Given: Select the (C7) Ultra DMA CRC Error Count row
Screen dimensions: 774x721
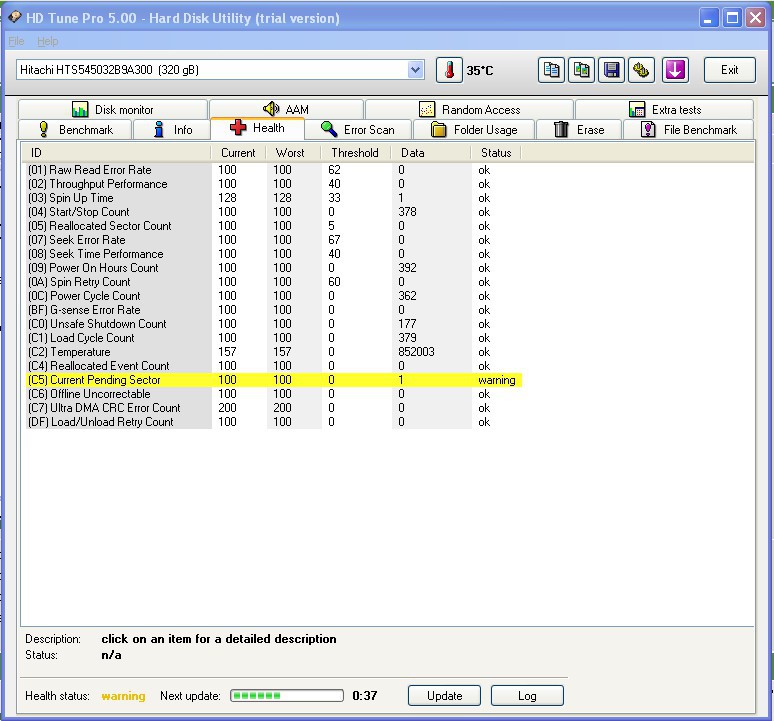Looking at the screenshot, I should click(x=272, y=408).
